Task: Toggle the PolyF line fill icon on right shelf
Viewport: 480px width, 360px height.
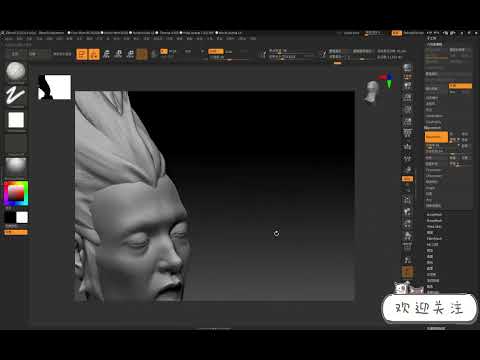Action: pos(407,247)
